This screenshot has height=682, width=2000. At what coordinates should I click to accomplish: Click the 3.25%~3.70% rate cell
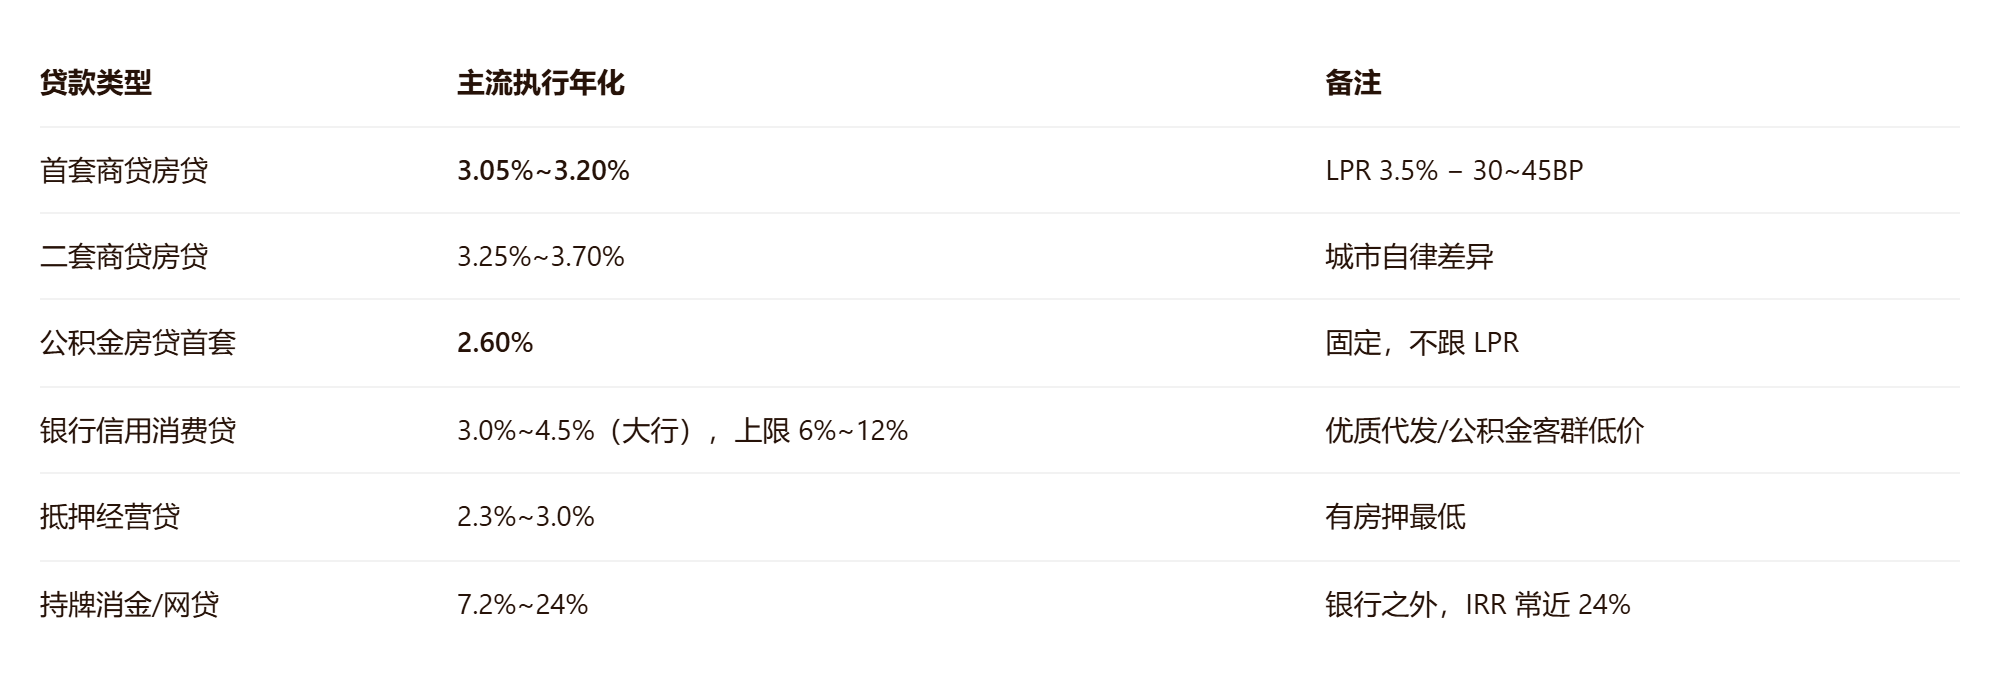point(541,257)
